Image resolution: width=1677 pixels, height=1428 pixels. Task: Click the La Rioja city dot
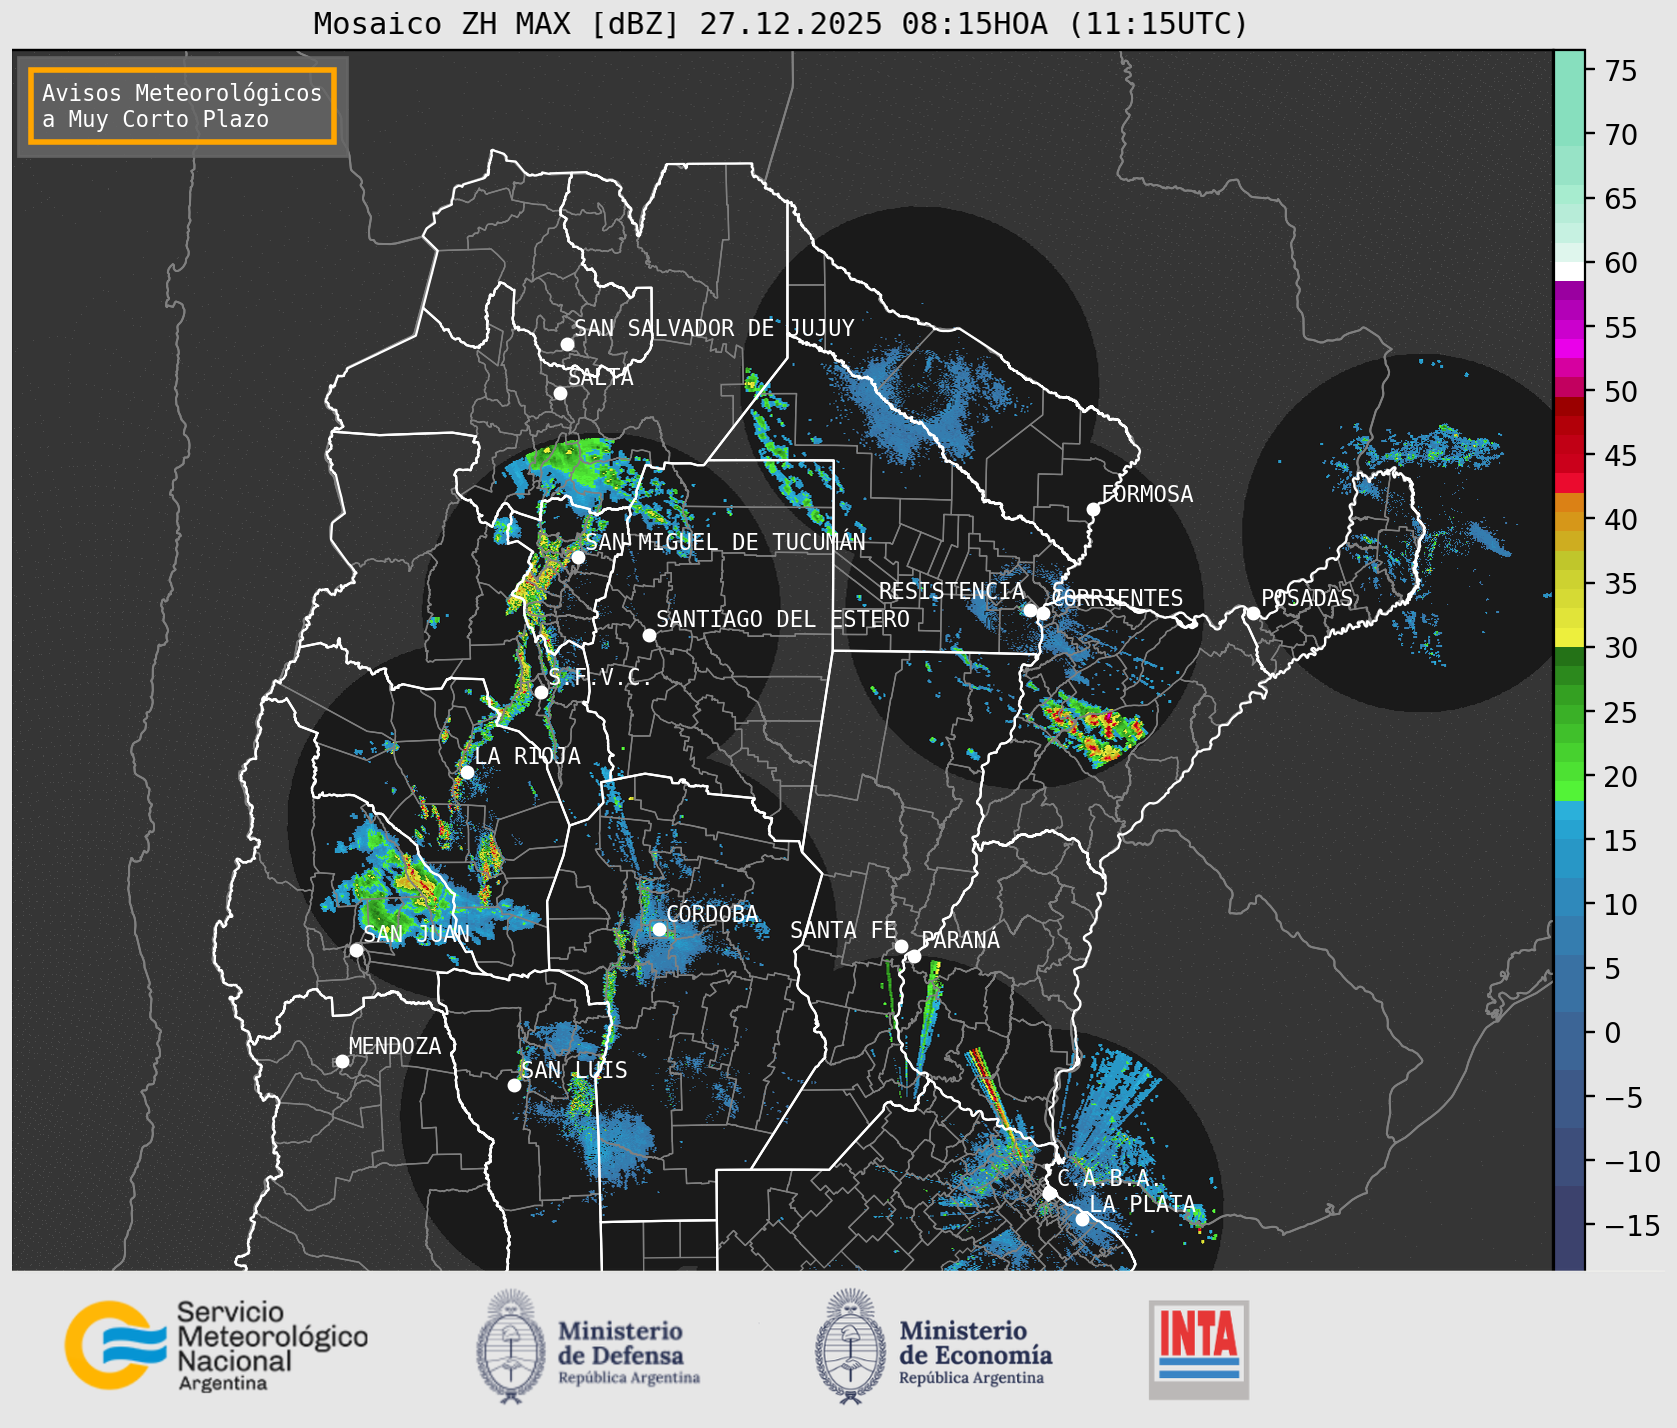(467, 772)
